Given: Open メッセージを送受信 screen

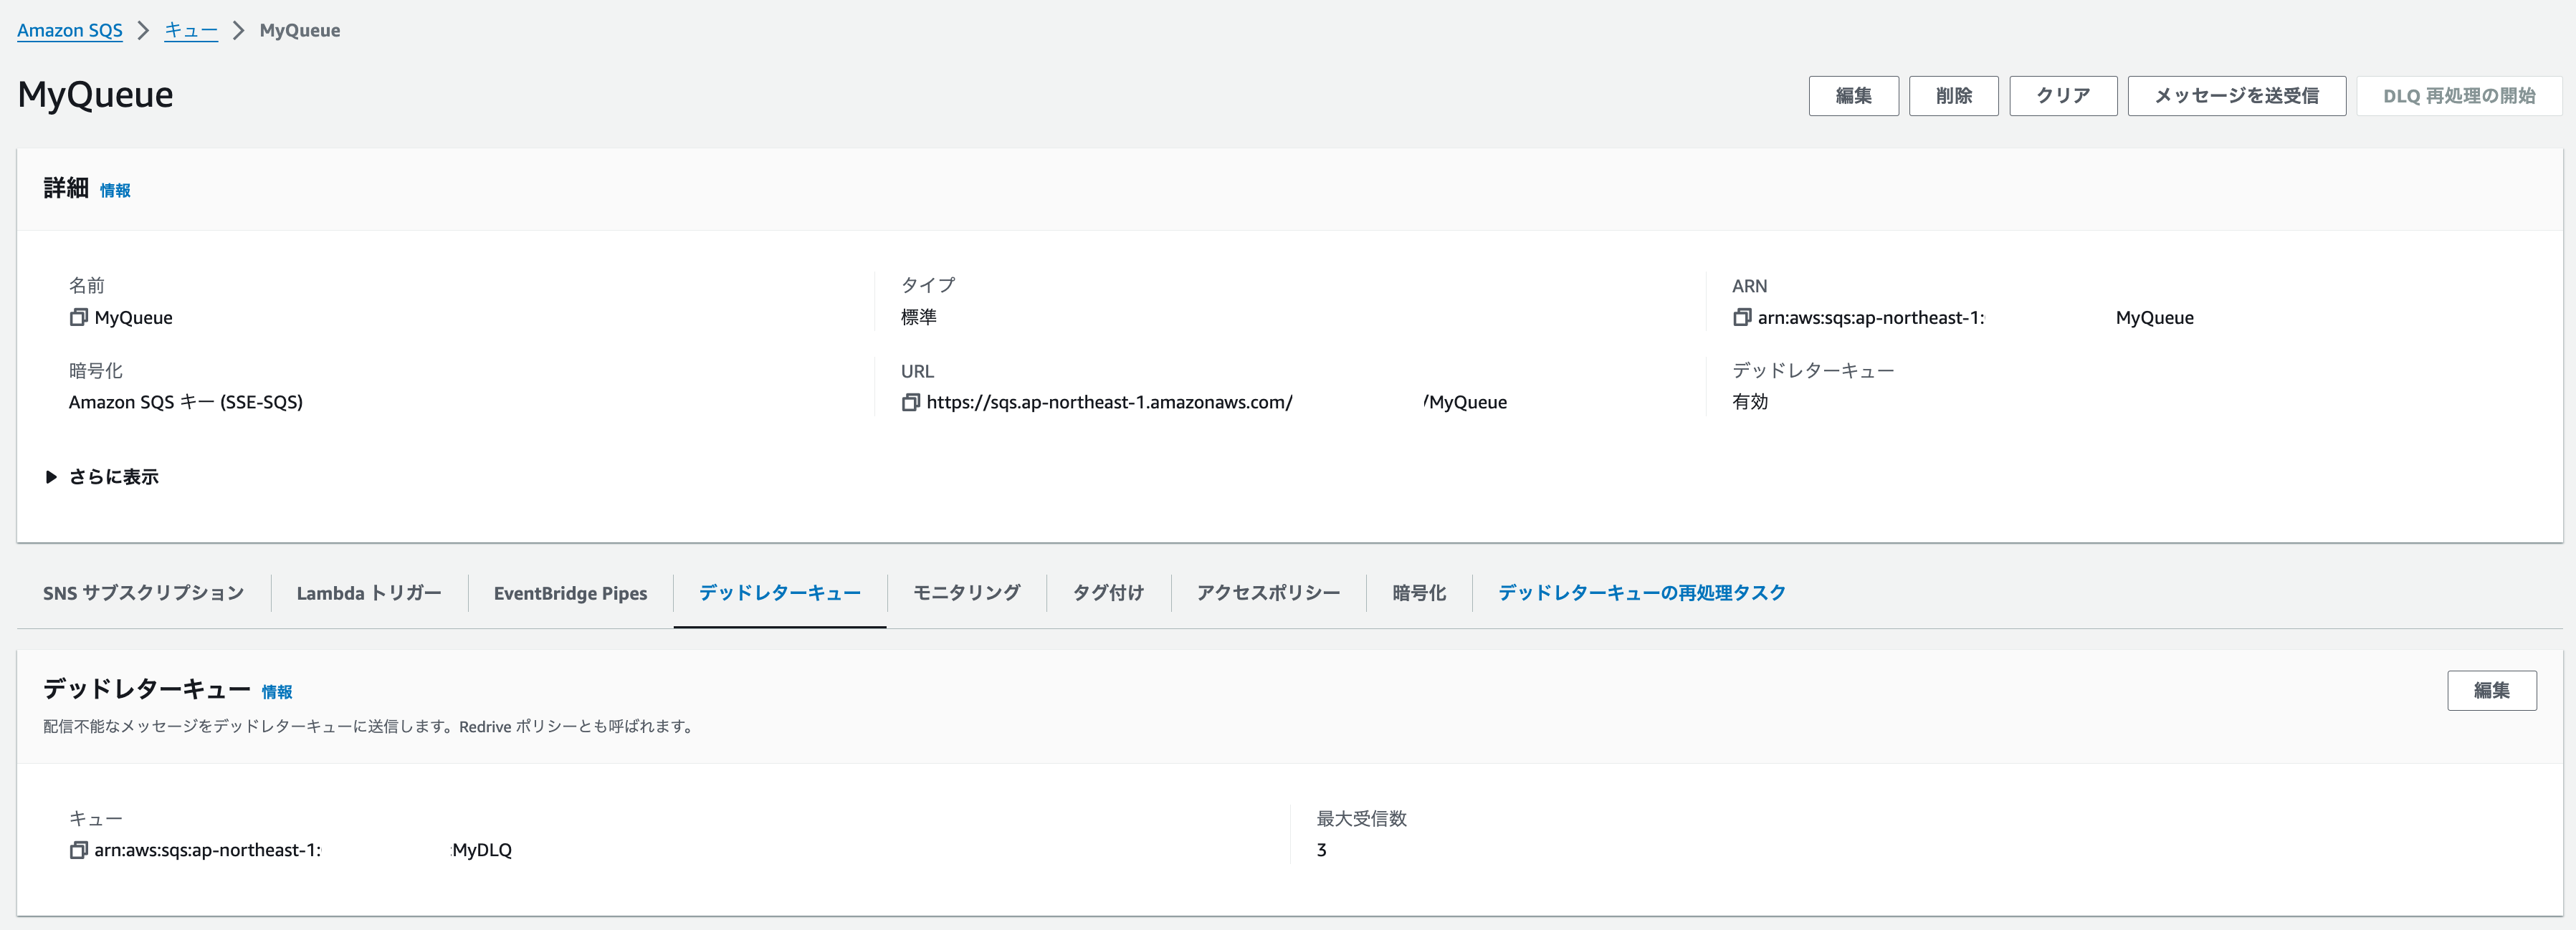Looking at the screenshot, I should click(2237, 95).
